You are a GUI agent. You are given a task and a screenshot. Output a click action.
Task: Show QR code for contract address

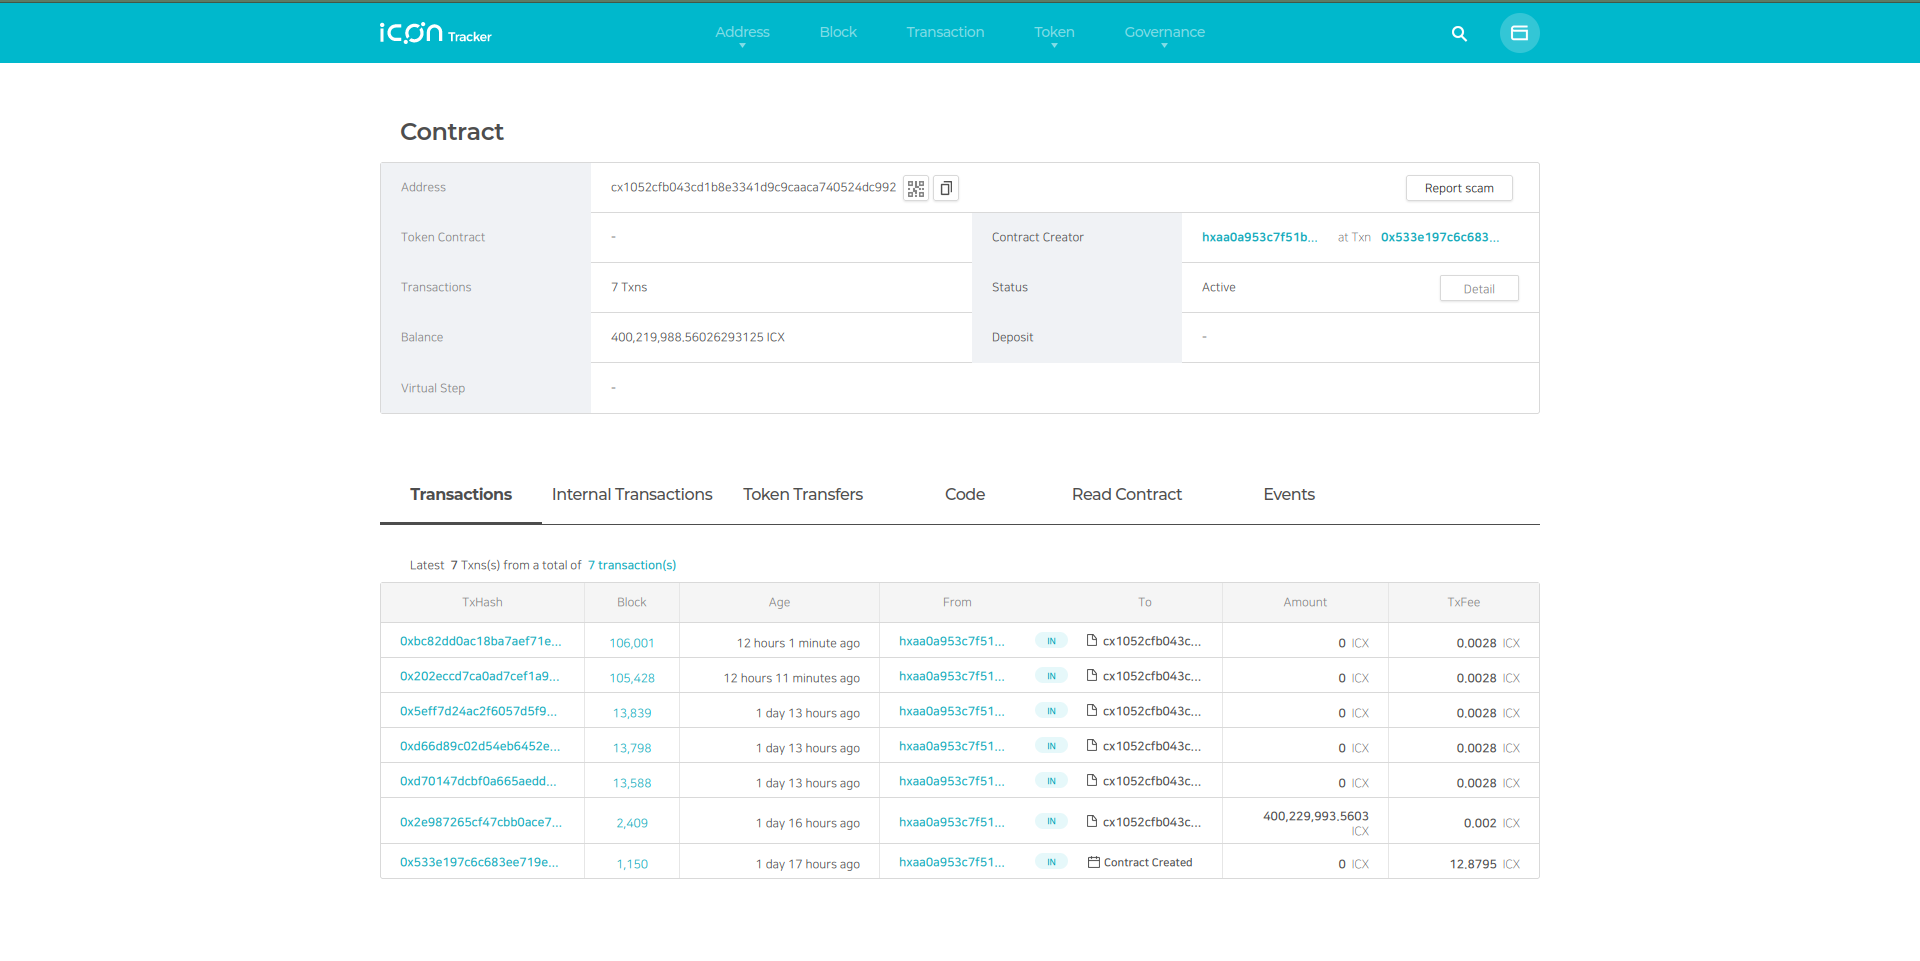[x=916, y=188]
